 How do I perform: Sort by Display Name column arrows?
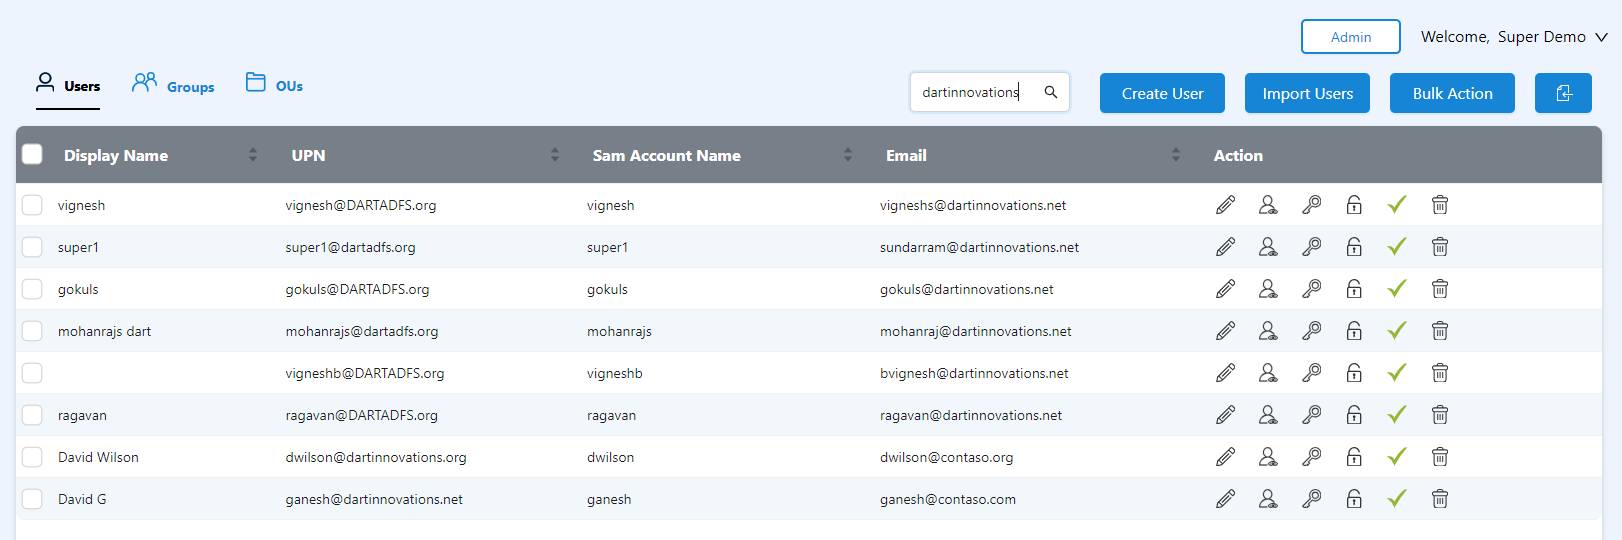253,155
